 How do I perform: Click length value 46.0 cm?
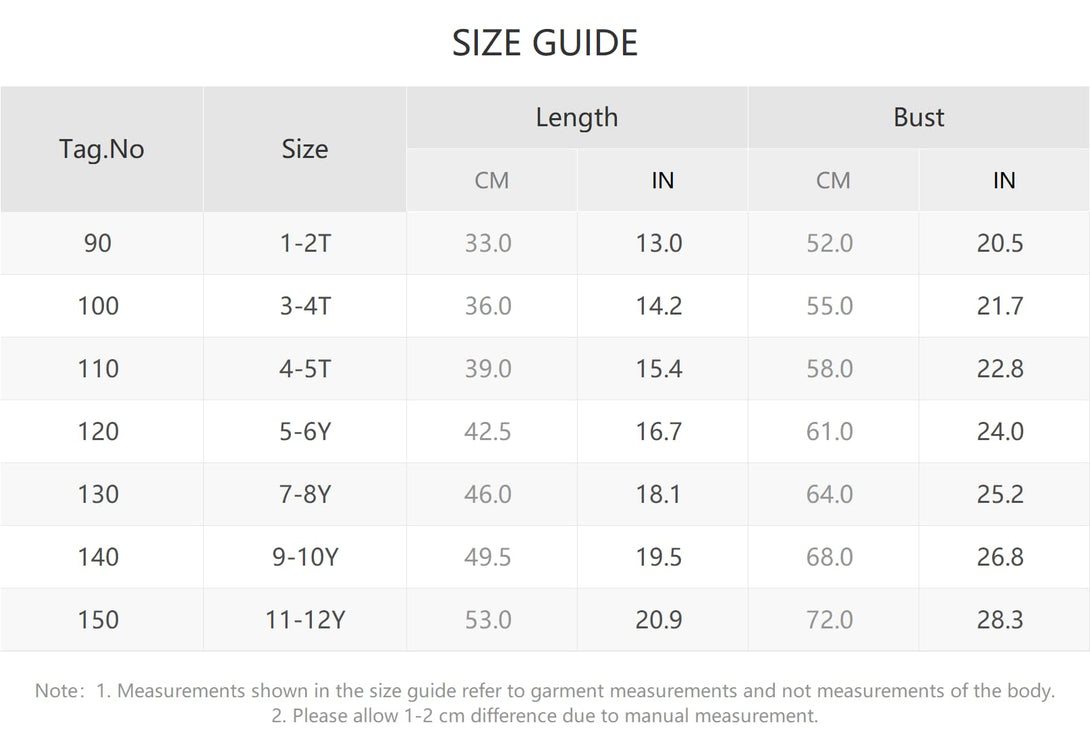point(491,494)
